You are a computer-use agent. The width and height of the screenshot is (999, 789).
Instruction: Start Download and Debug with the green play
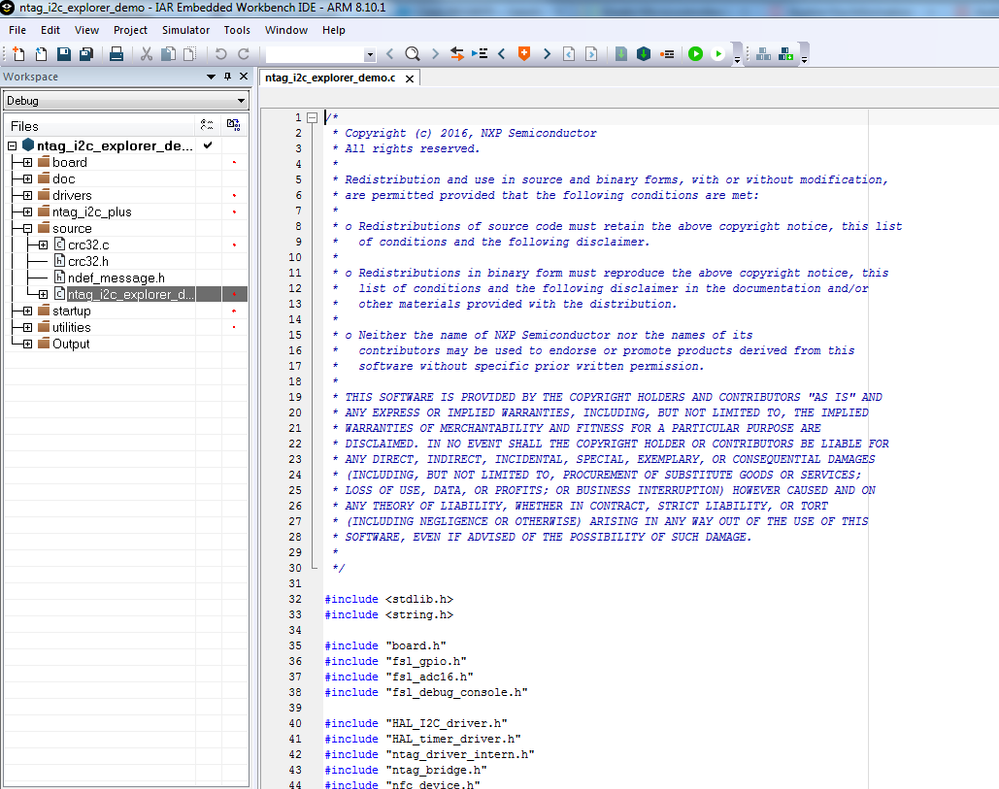pos(696,54)
